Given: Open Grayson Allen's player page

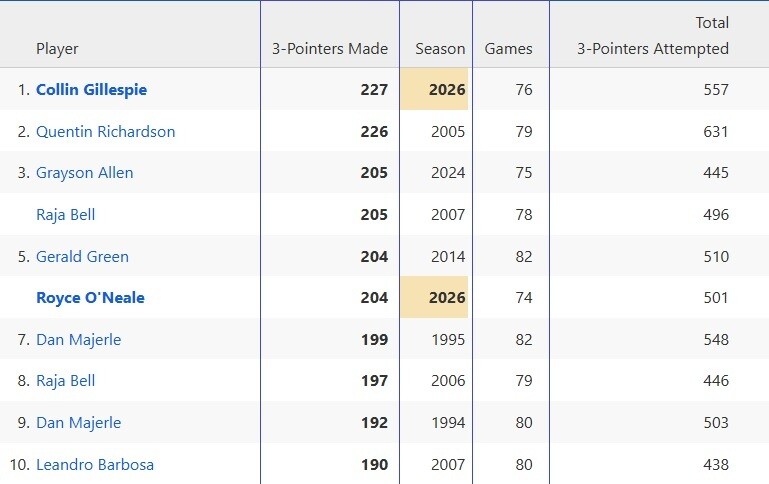Looking at the screenshot, I should pyautogui.click(x=84, y=173).
